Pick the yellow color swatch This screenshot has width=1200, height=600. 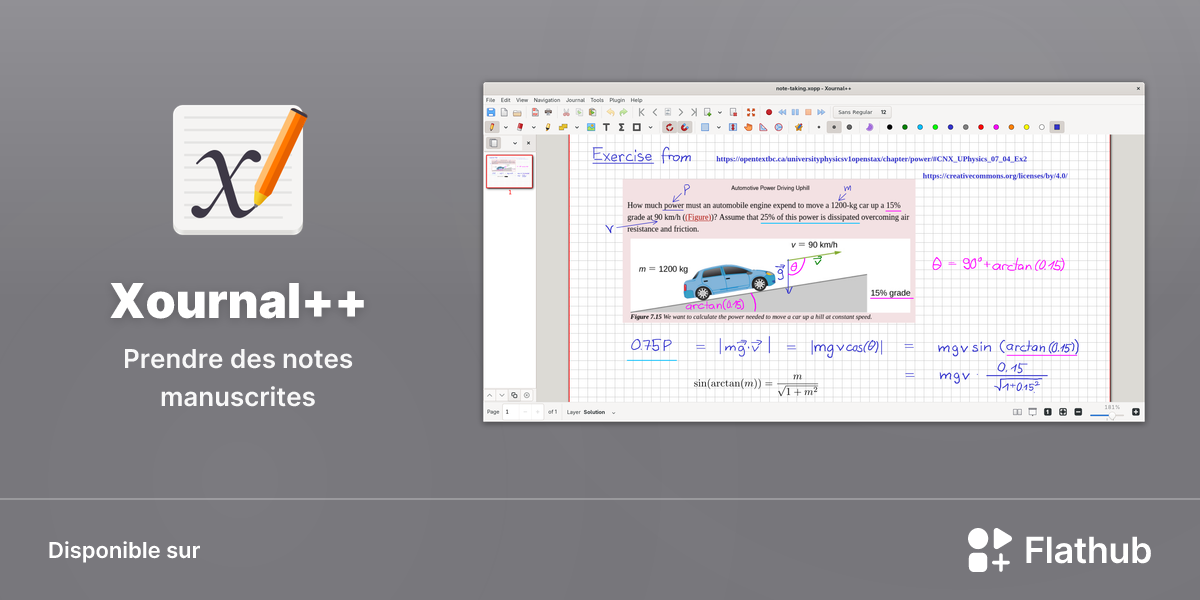pyautogui.click(x=1026, y=127)
